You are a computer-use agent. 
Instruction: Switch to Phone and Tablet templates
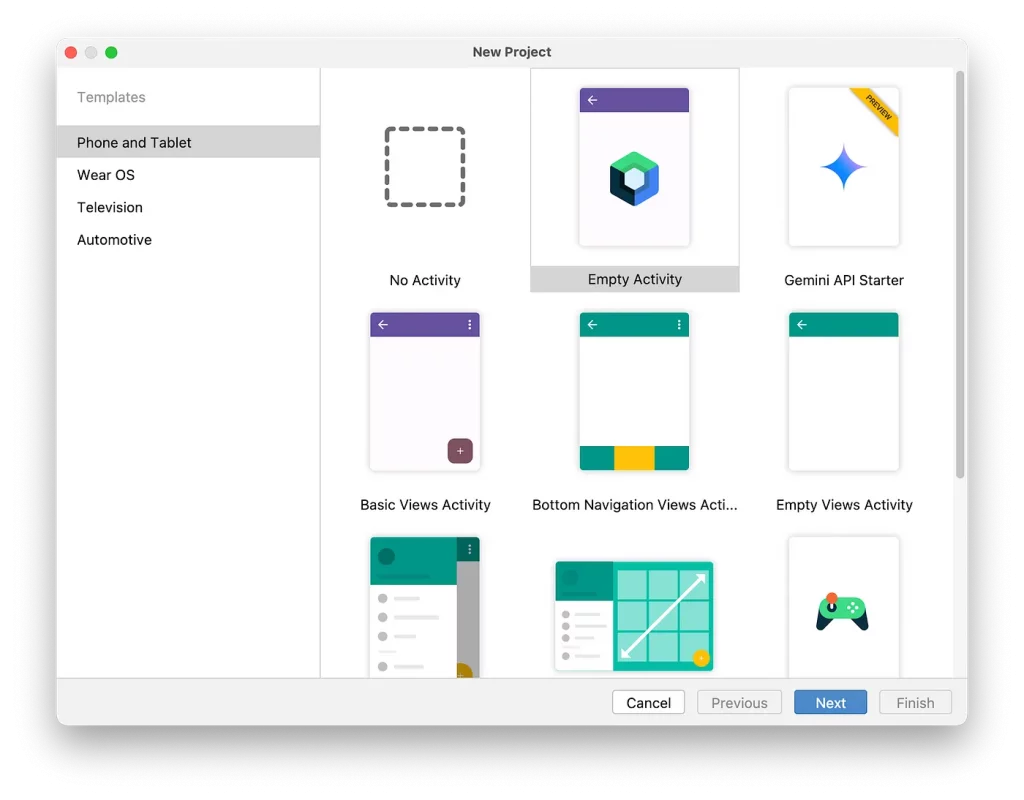pyautogui.click(x=134, y=142)
